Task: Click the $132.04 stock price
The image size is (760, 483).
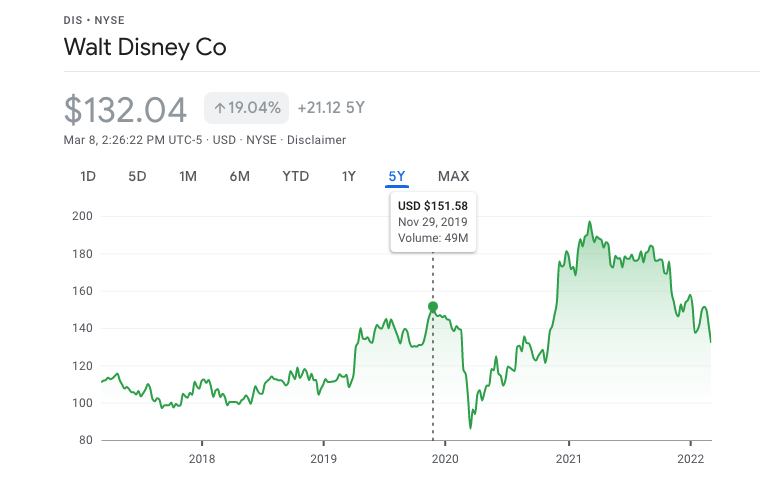Action: point(126,108)
